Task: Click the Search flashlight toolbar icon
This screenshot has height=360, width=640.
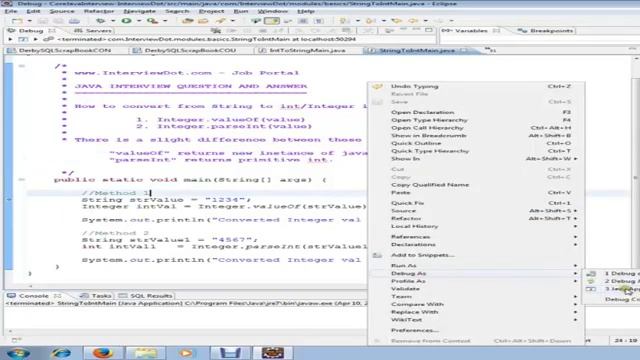Action: [x=221, y=20]
